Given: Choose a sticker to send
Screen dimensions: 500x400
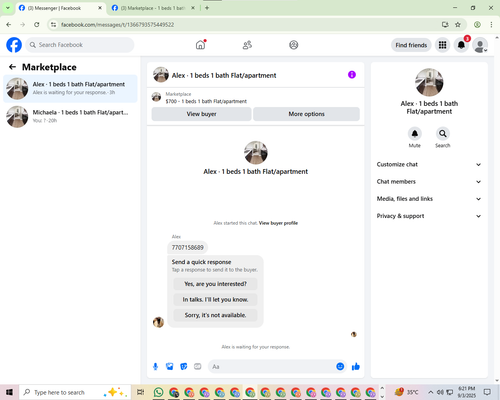Looking at the screenshot, I should tap(184, 367).
